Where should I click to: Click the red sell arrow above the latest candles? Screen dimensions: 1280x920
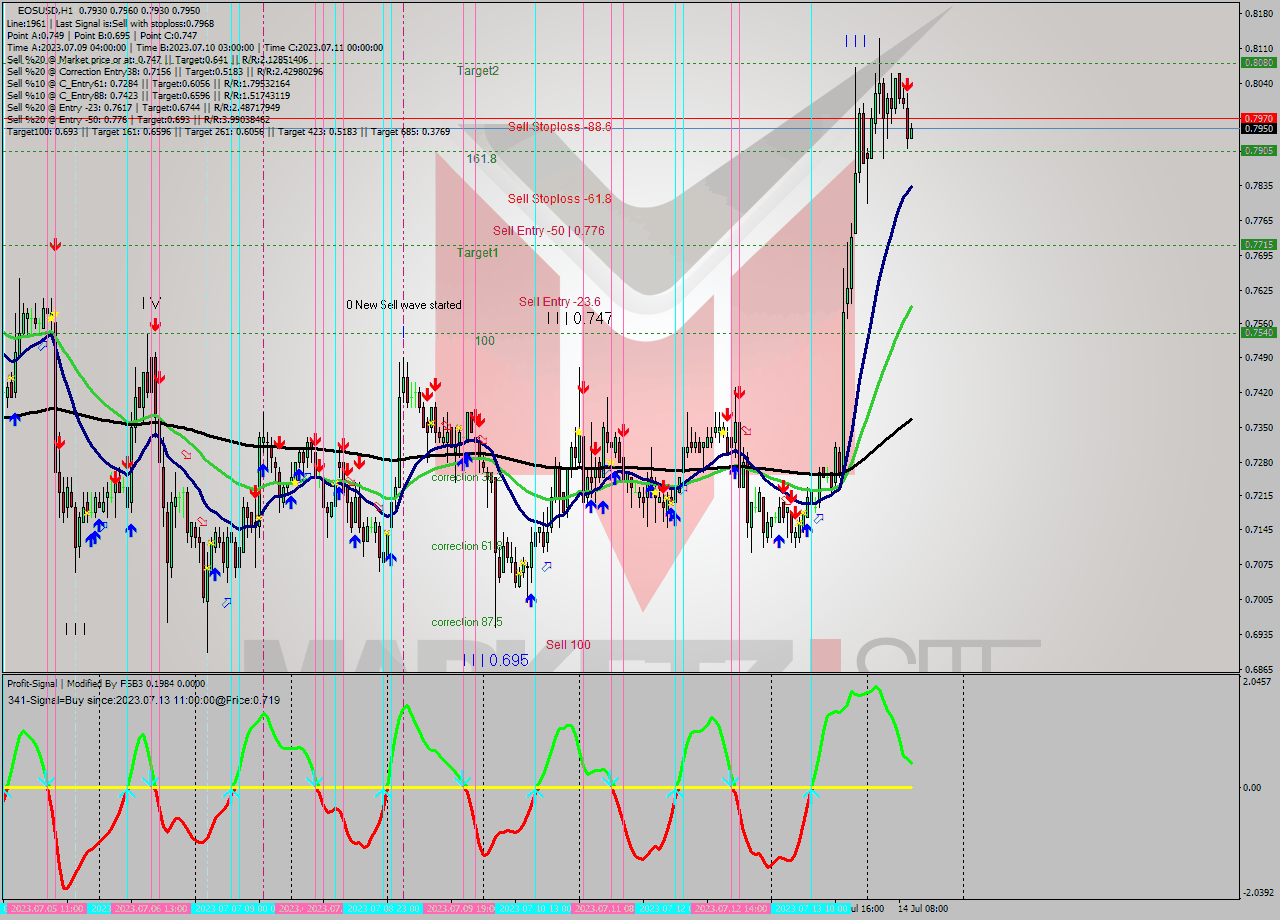(907, 85)
